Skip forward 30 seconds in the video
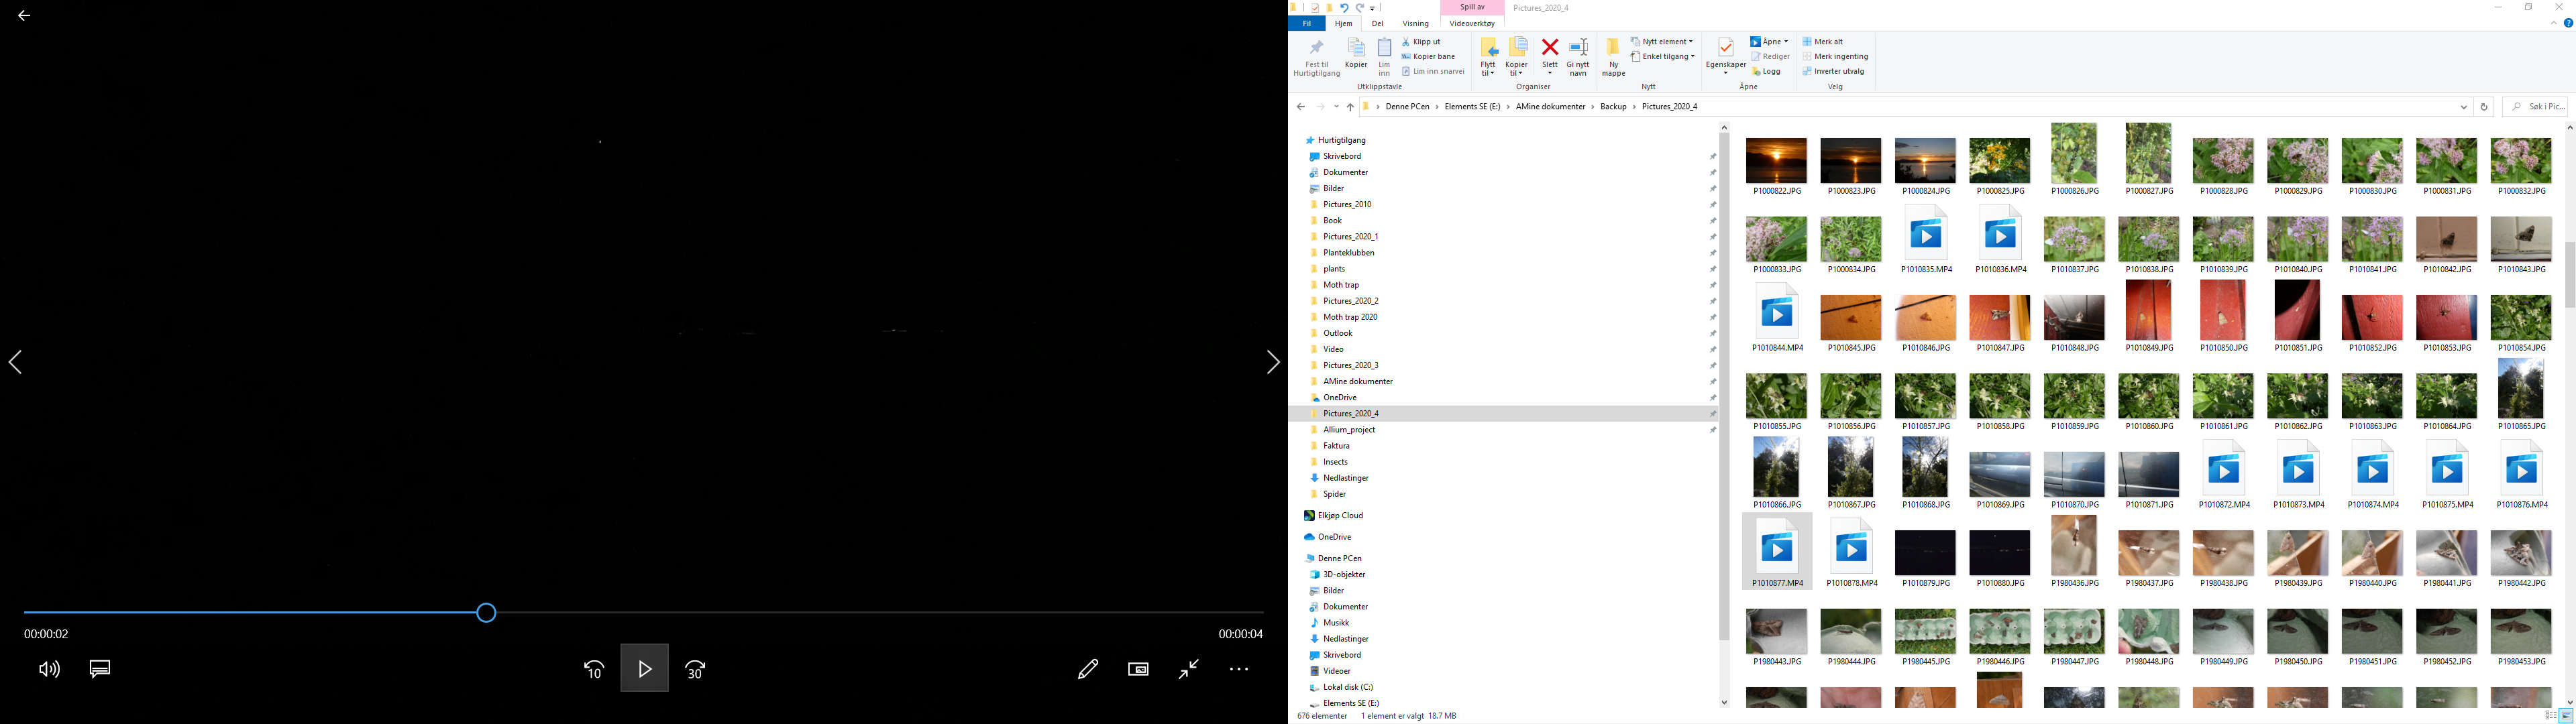Image resolution: width=2576 pixels, height=724 pixels. (696, 669)
